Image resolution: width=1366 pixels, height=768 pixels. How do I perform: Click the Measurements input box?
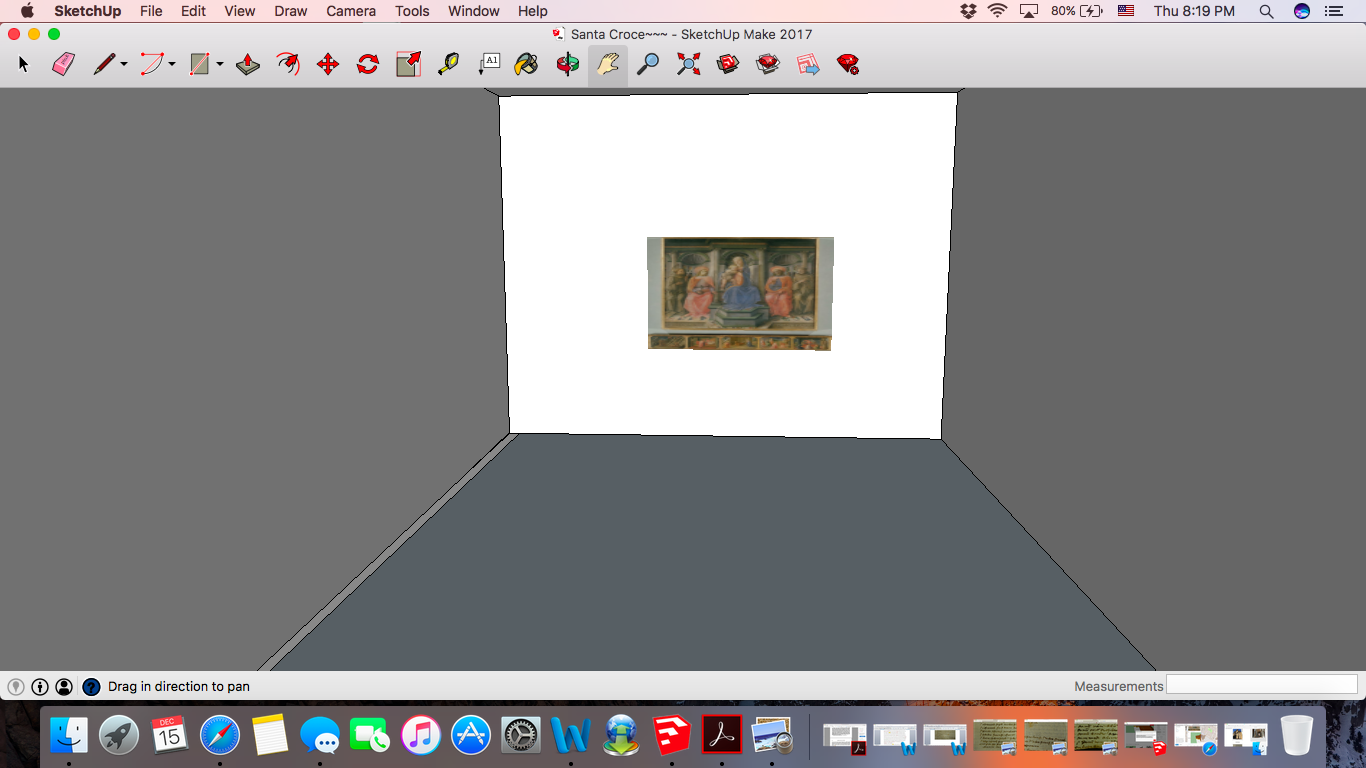click(x=1262, y=685)
